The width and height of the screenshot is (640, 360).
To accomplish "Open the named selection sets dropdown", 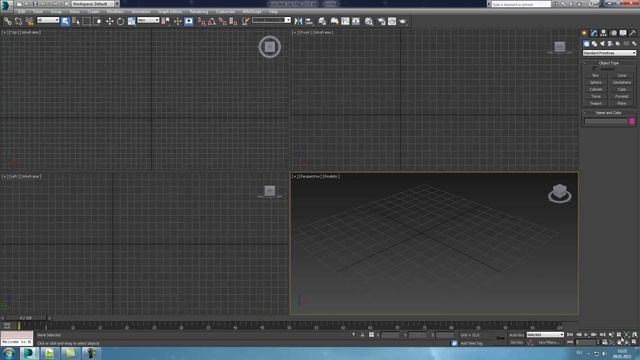I will 271,20.
